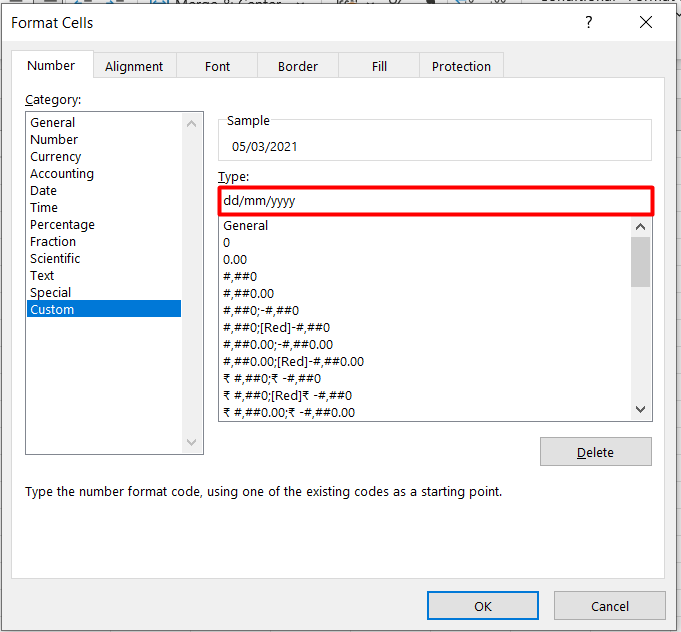Screen dimensions: 681x632
Task: Select the #,##0.00;[Red]-#,##0.00 format code
Action: [x=426, y=361]
